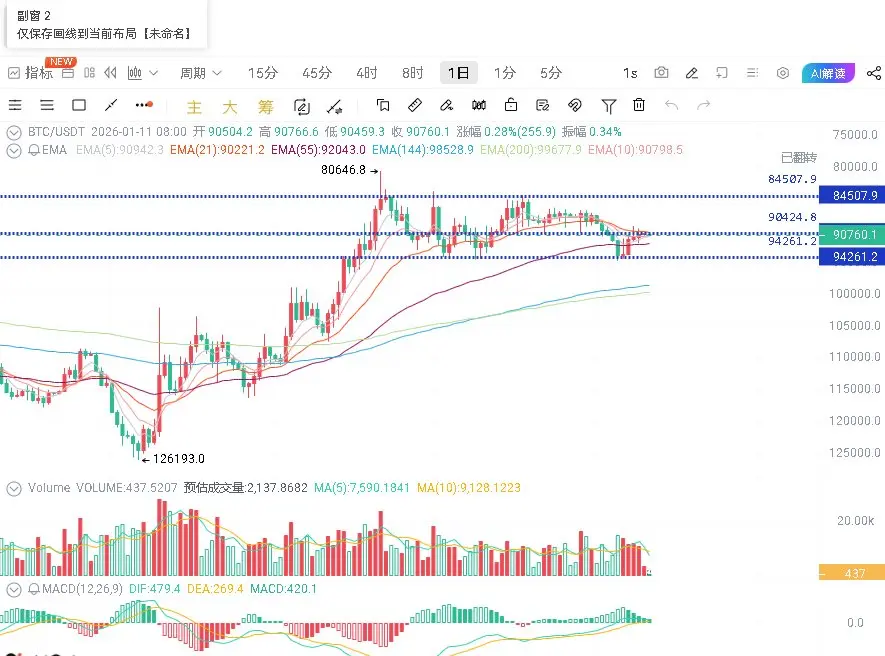Image resolution: width=885 pixels, height=656 pixels.
Task: Select the 1s interval button
Action: tap(630, 73)
